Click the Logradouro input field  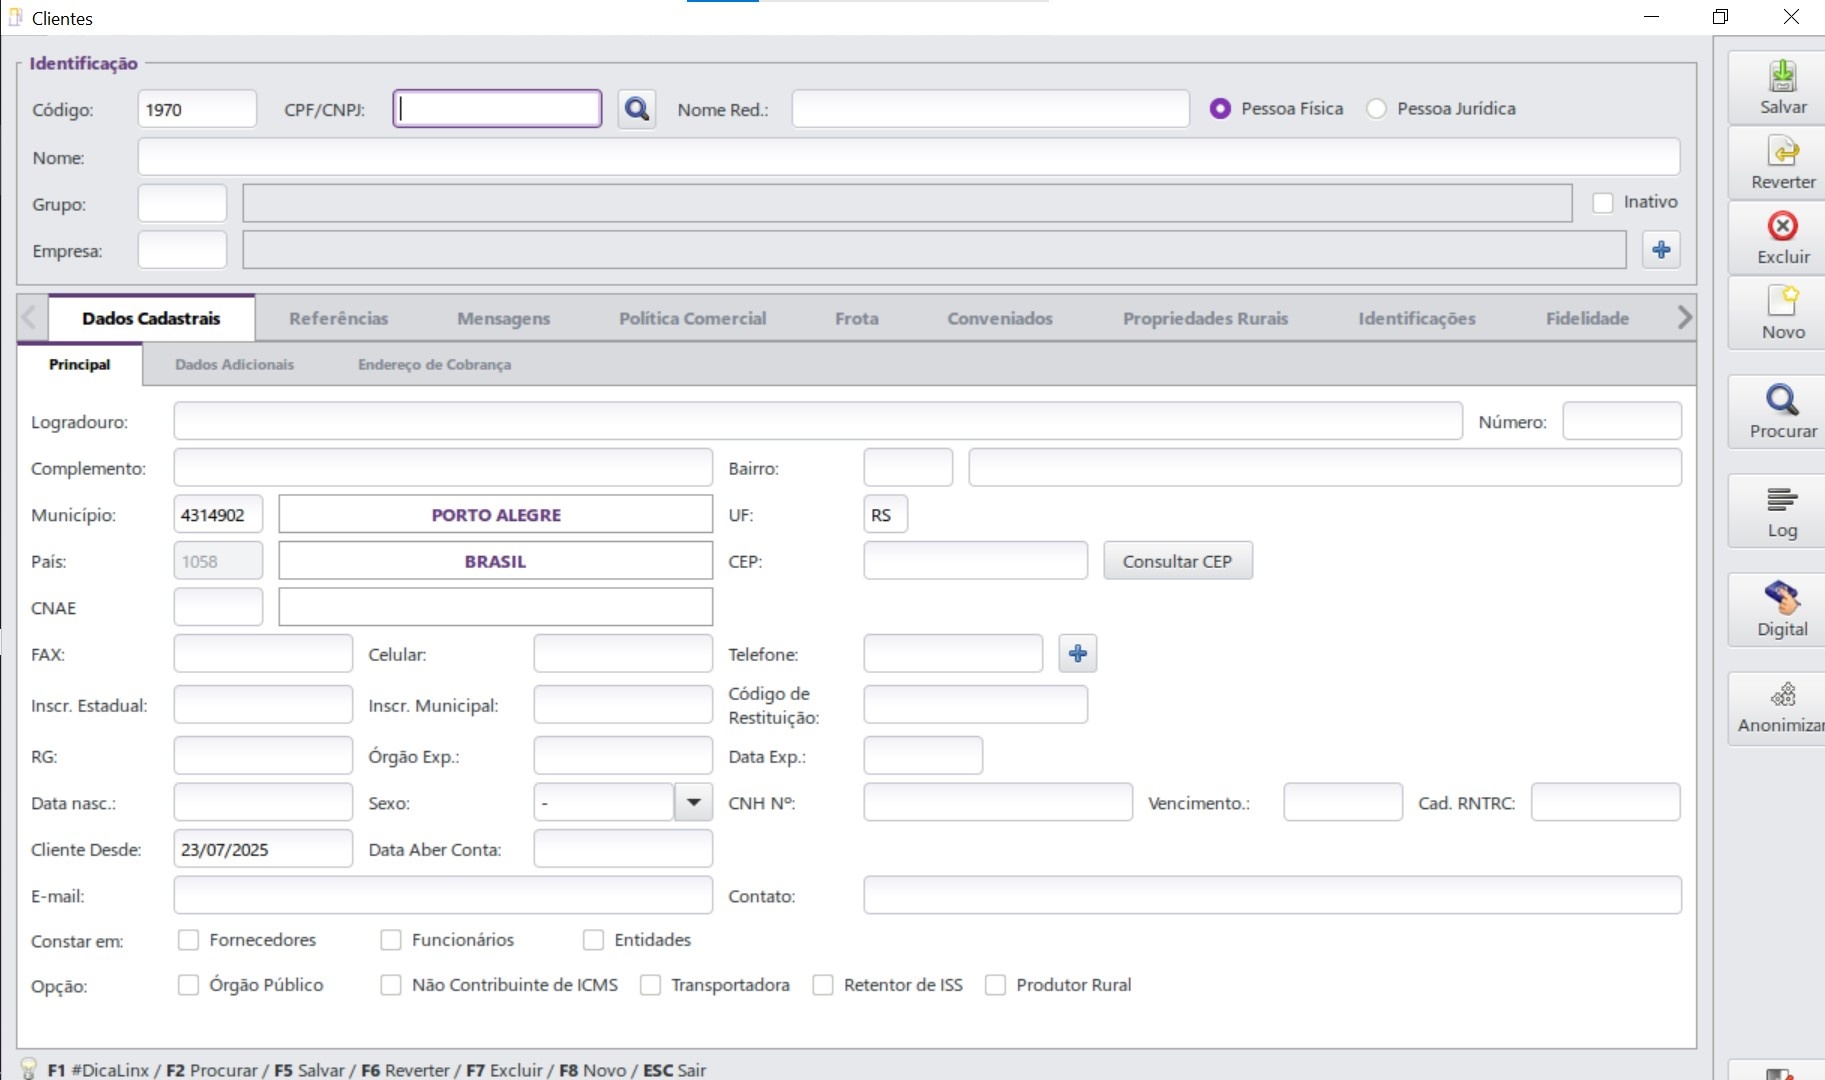(x=818, y=421)
